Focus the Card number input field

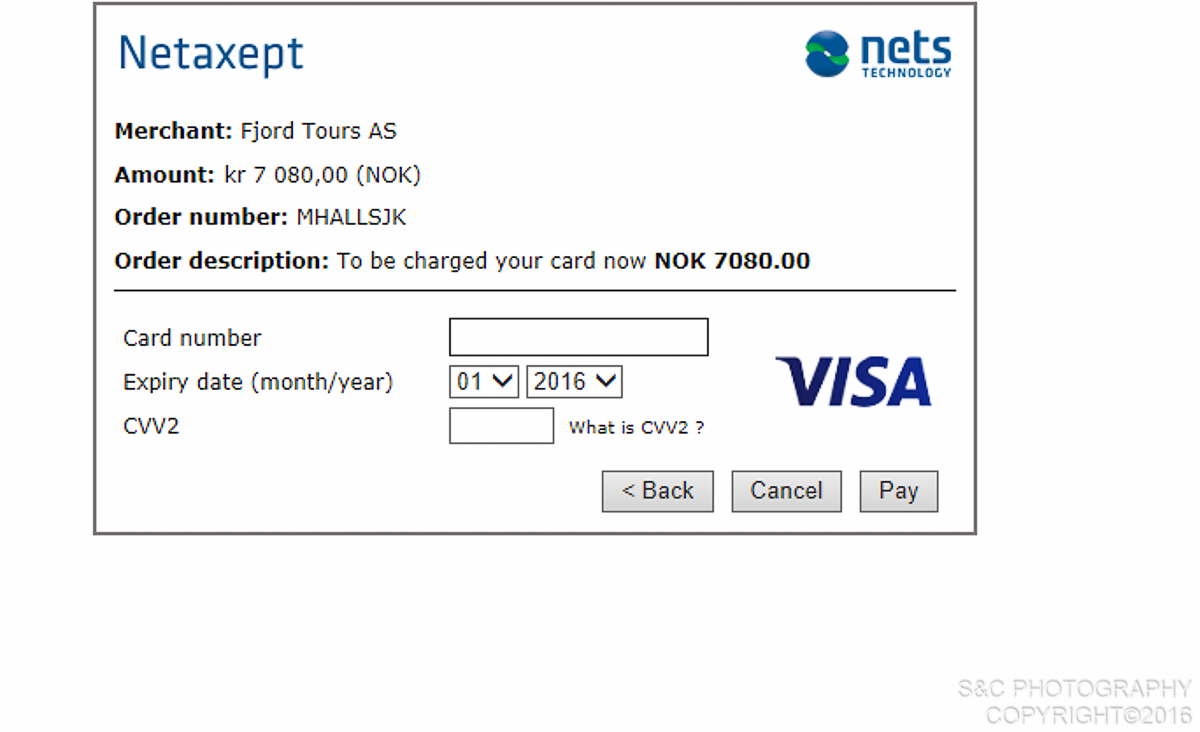coord(578,337)
